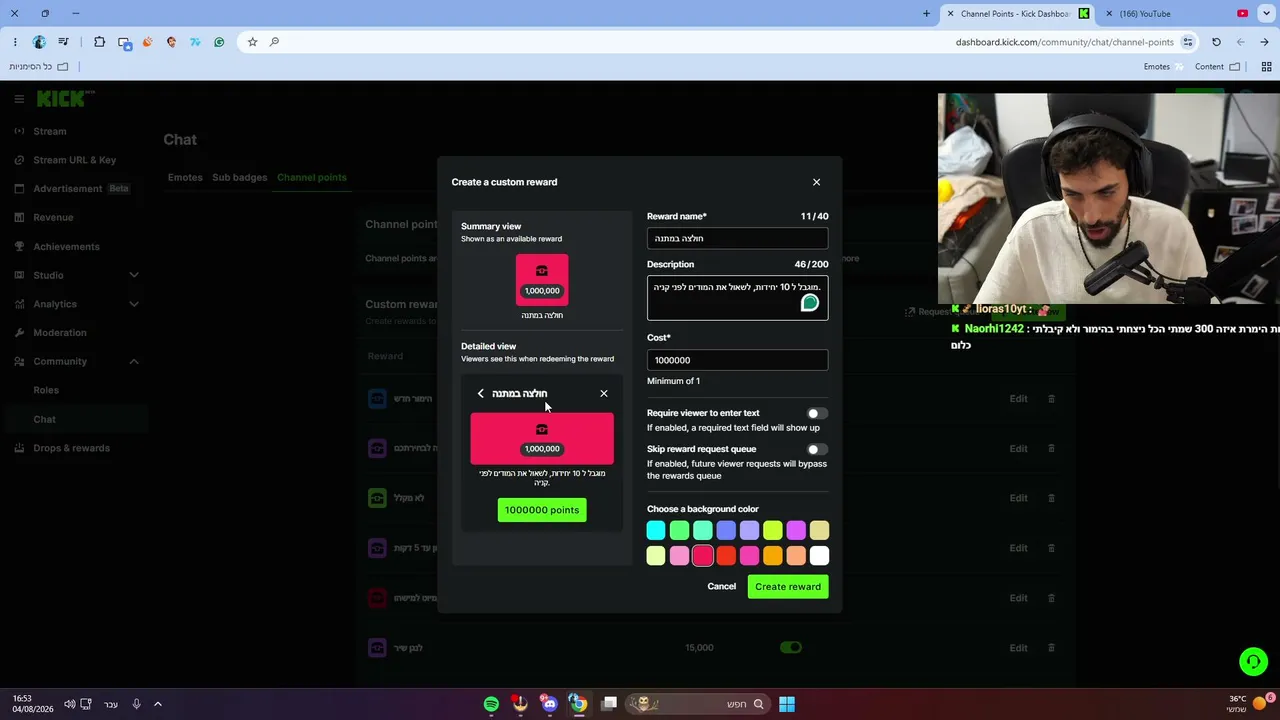Cancel the custom reward creation

click(x=721, y=587)
